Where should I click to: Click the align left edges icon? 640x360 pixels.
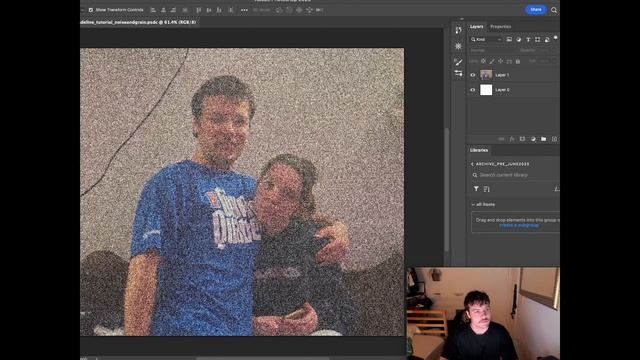[x=153, y=10]
